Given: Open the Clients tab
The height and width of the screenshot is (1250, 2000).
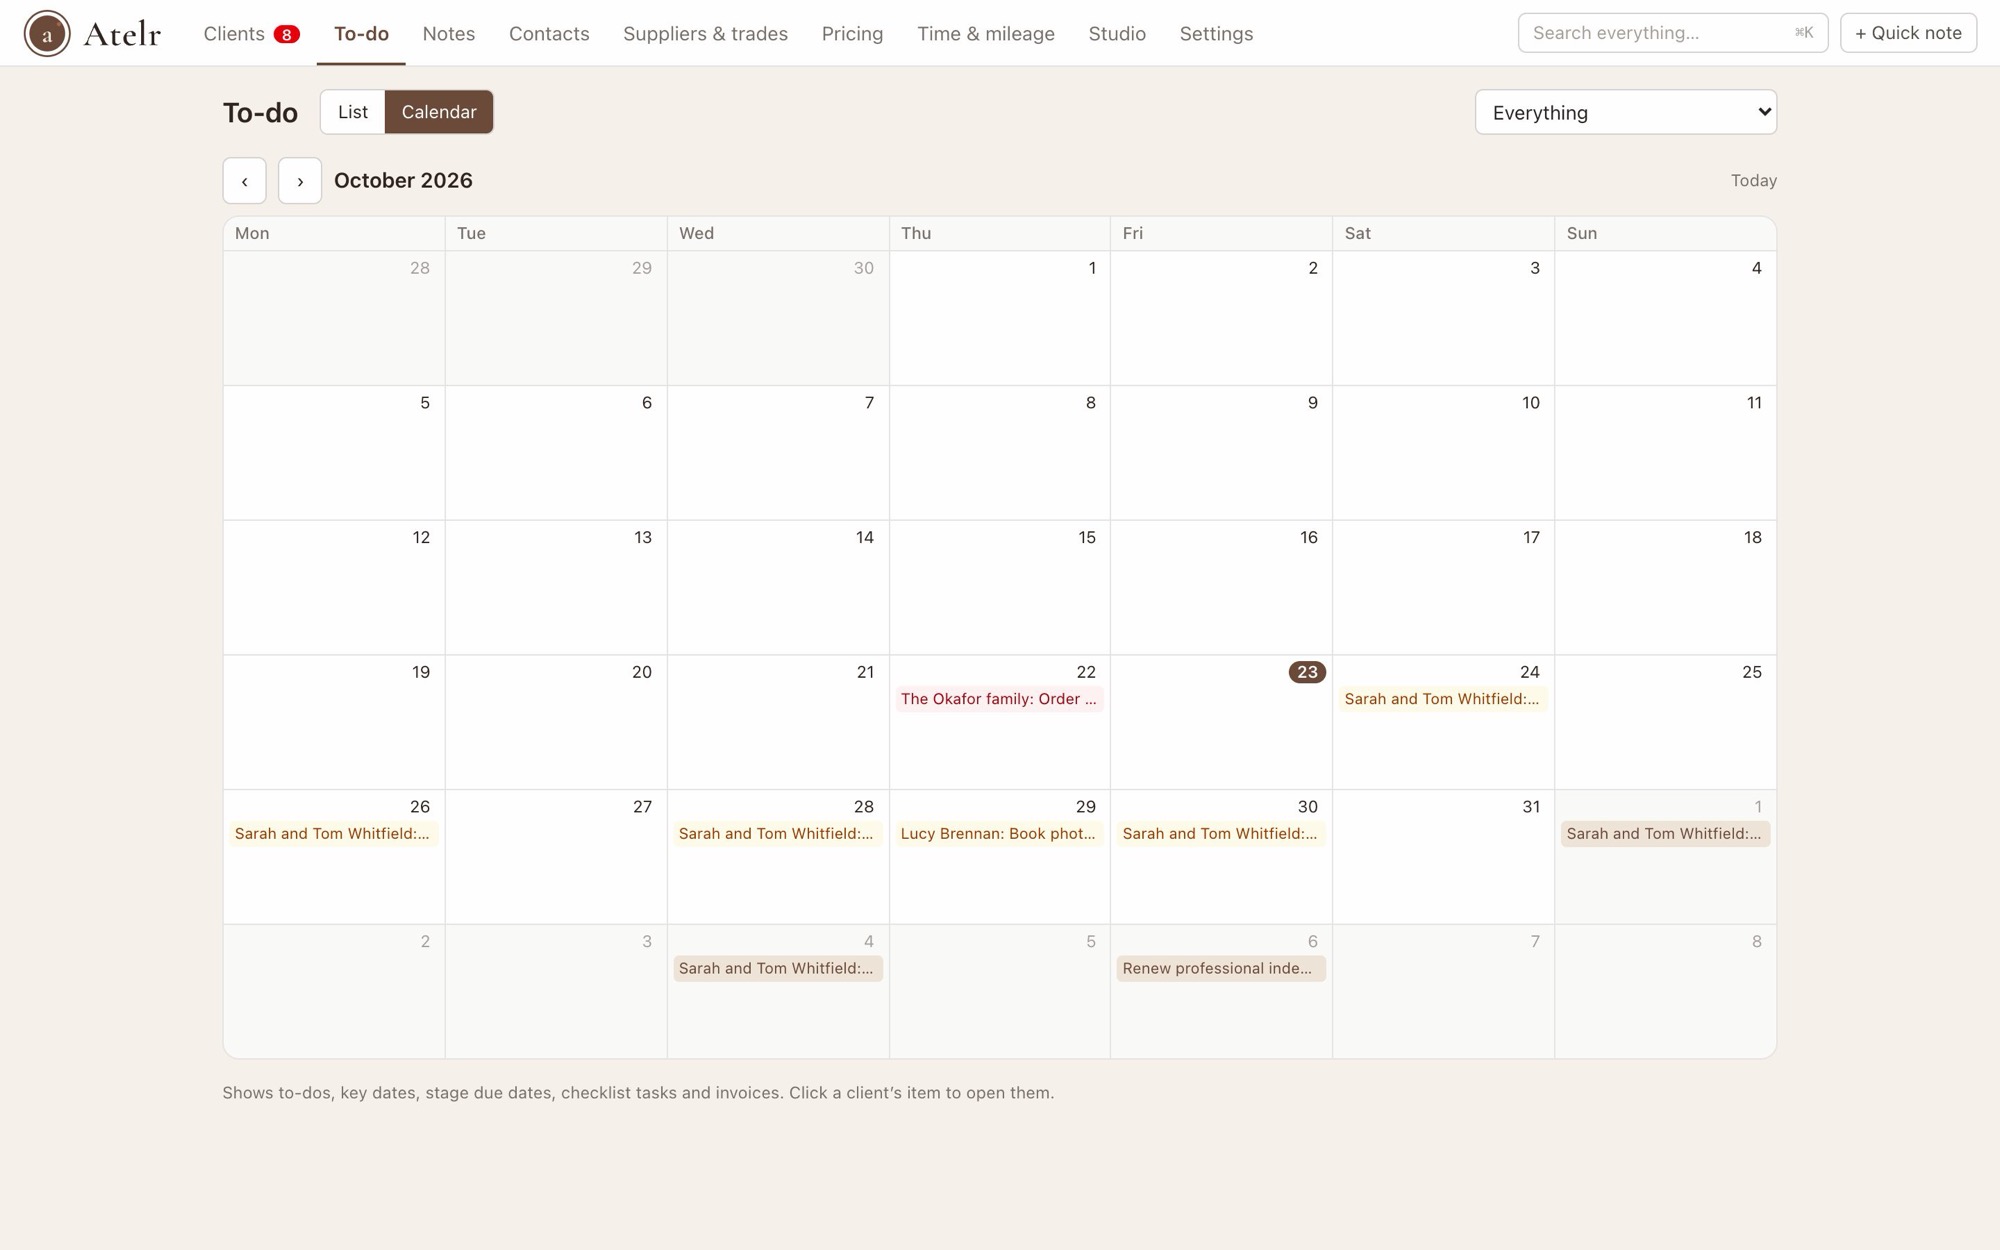Looking at the screenshot, I should pos(251,33).
